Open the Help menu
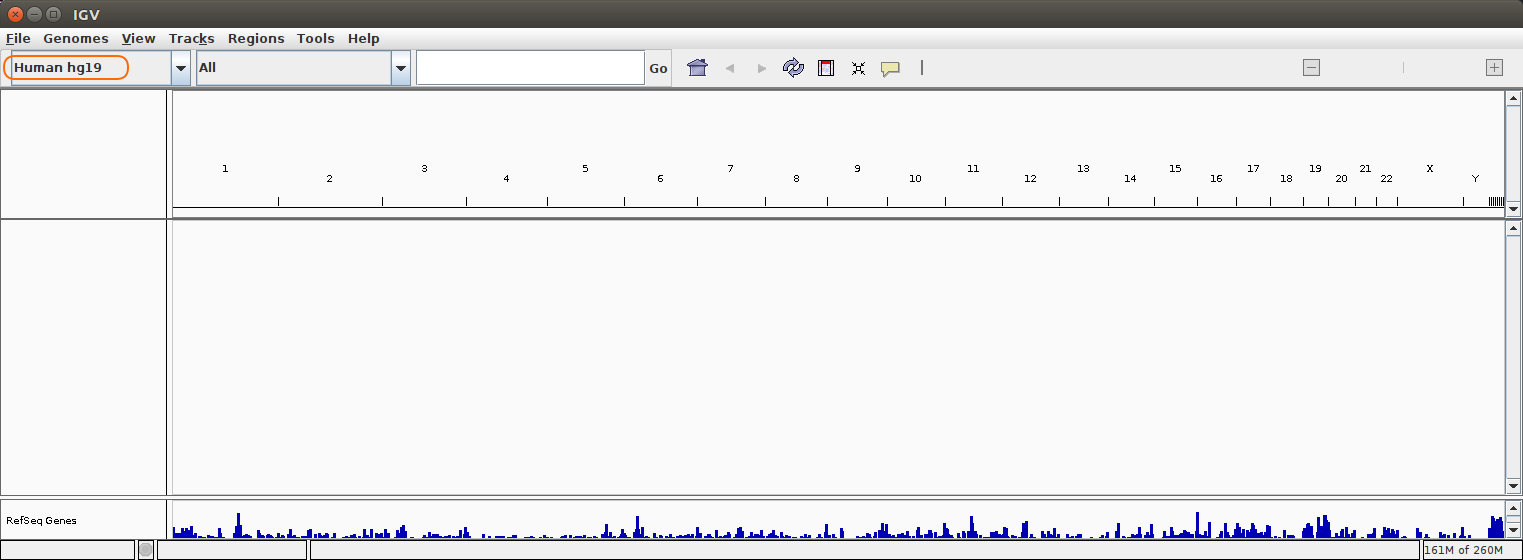Viewport: 1523px width, 560px height. (x=364, y=39)
